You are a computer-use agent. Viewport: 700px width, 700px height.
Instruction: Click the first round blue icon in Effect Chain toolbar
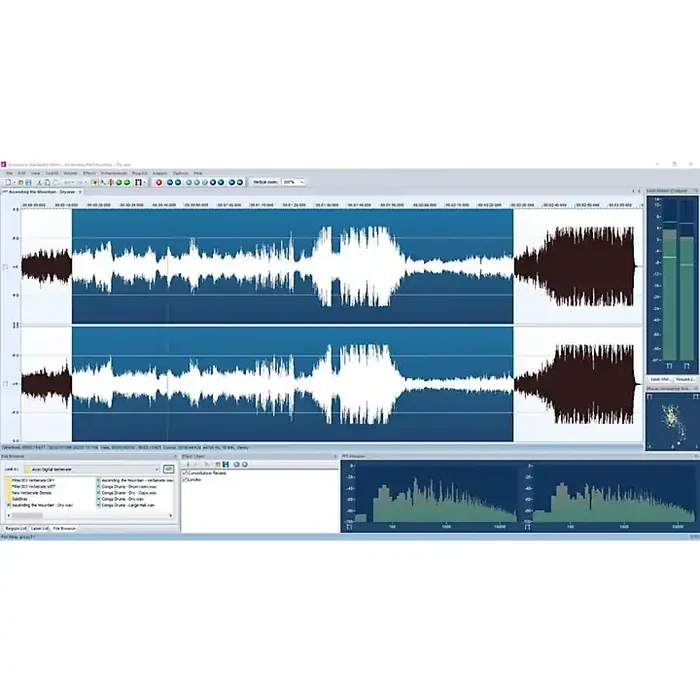pyautogui.click(x=237, y=464)
